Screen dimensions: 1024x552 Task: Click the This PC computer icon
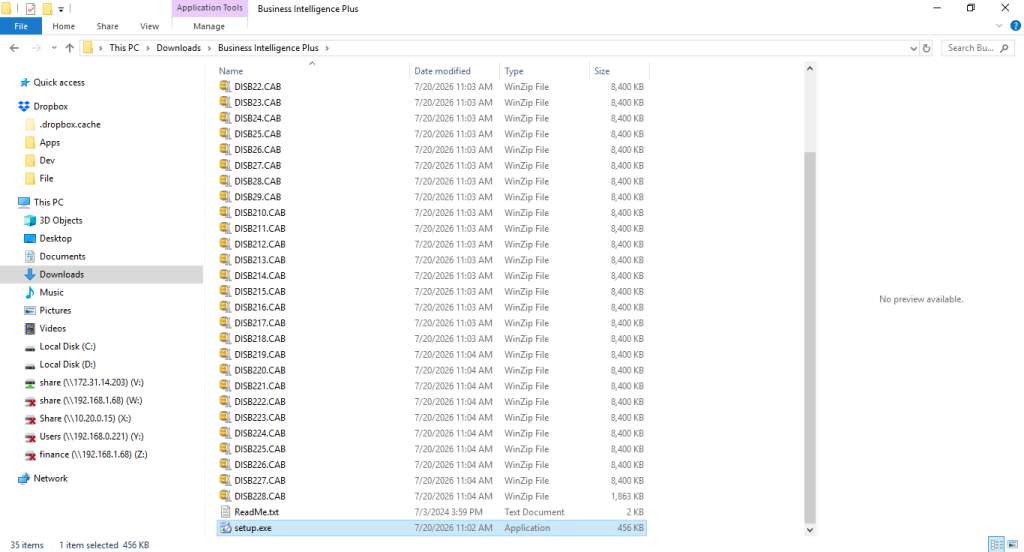pos(24,202)
